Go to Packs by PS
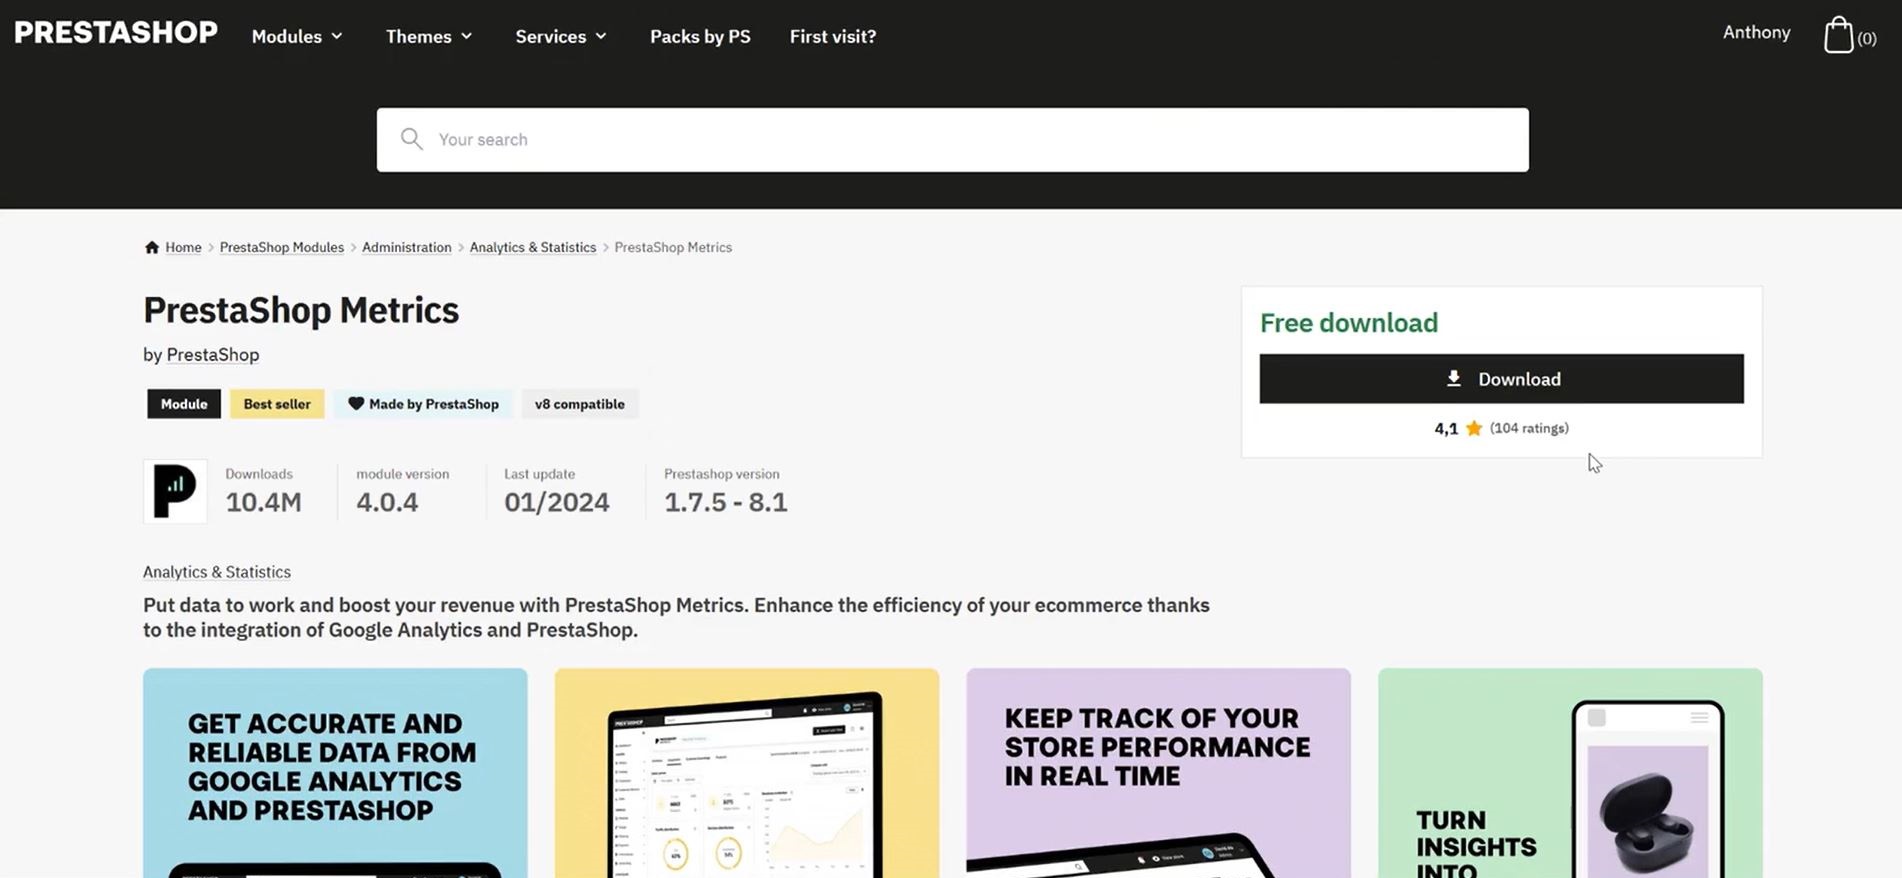 pyautogui.click(x=700, y=36)
